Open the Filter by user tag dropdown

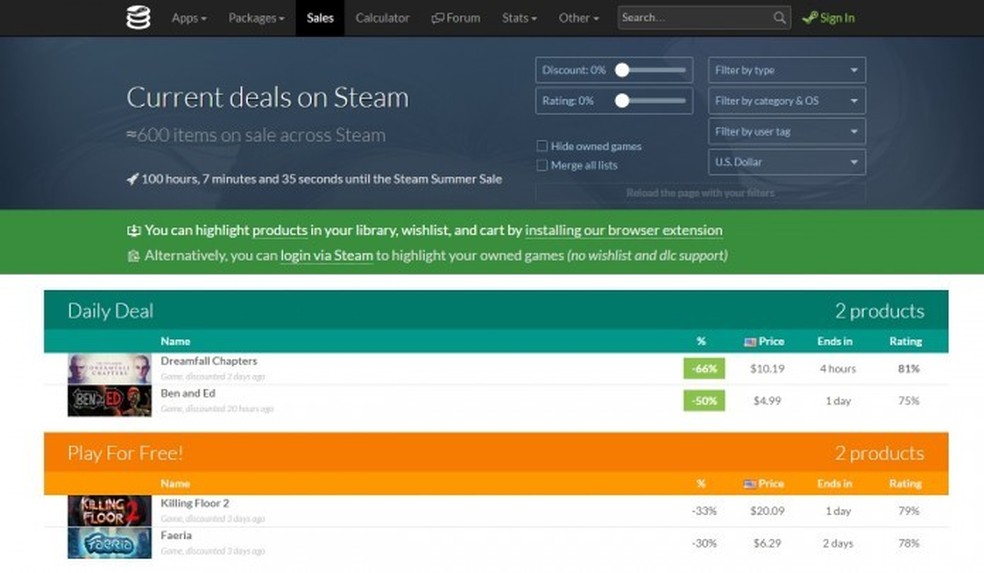[787, 131]
